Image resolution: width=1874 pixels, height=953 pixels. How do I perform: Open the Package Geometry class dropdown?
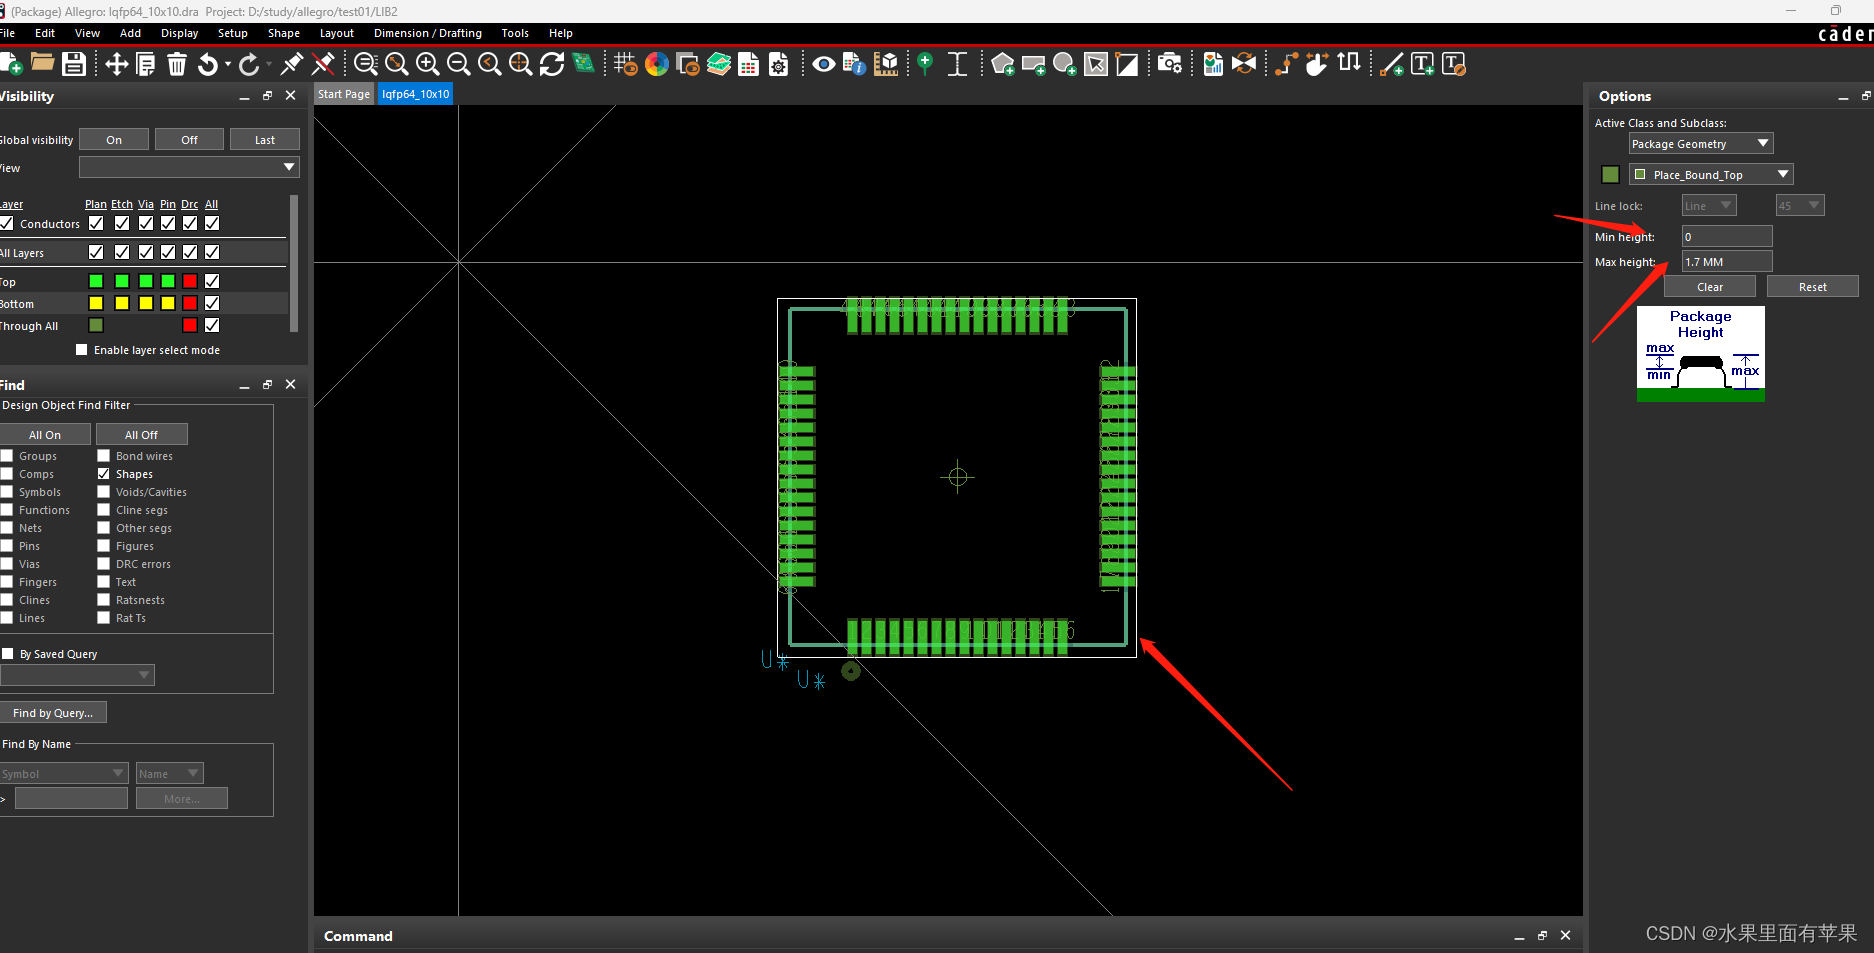tap(1700, 144)
